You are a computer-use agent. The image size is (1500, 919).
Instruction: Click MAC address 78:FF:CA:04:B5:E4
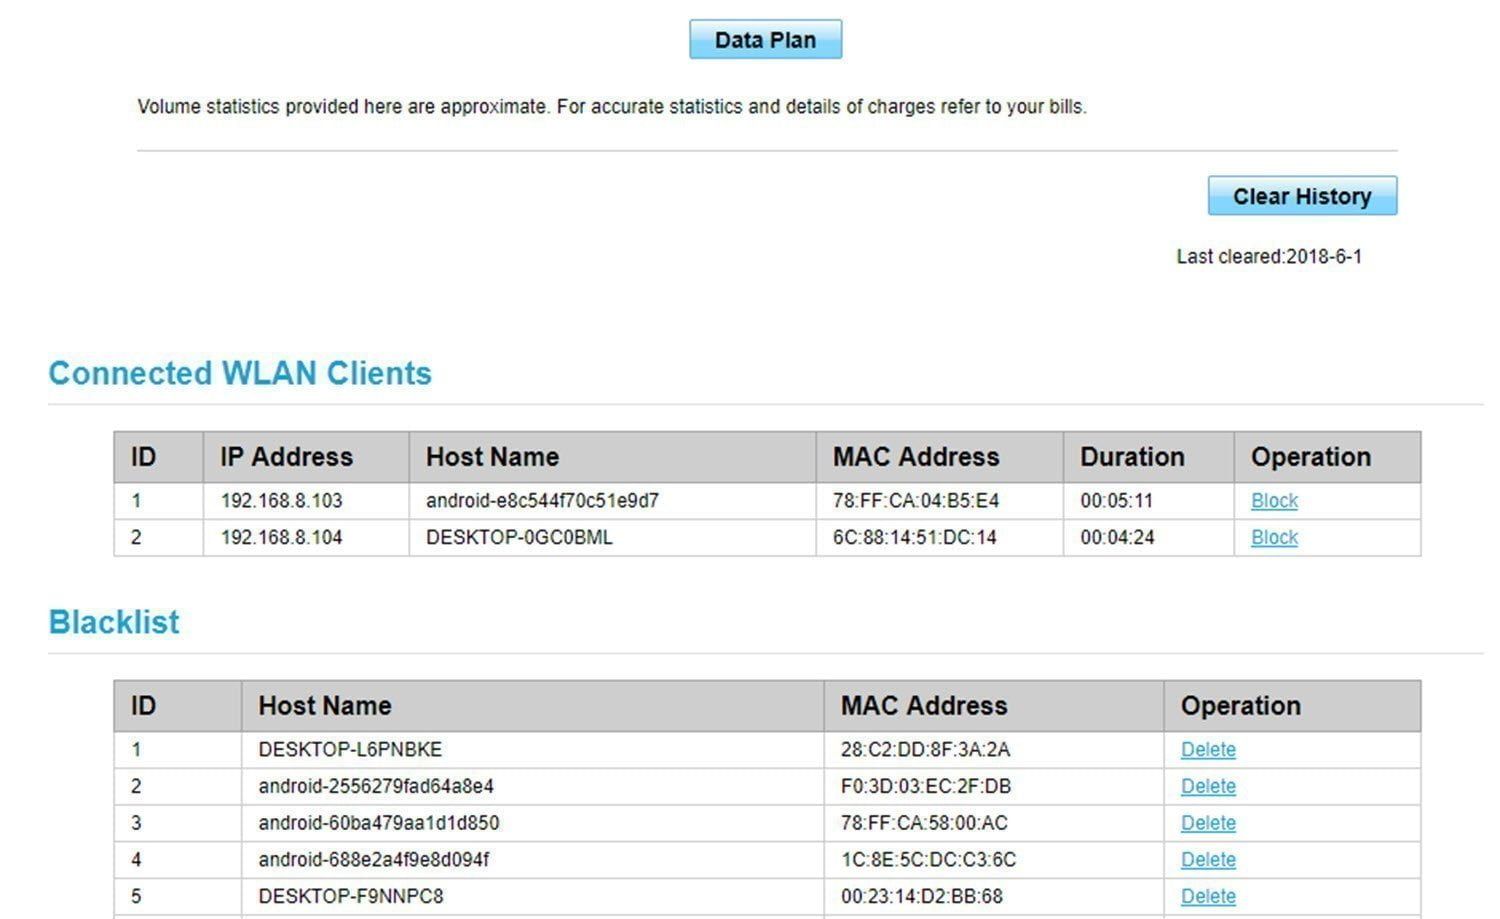pyautogui.click(x=915, y=501)
